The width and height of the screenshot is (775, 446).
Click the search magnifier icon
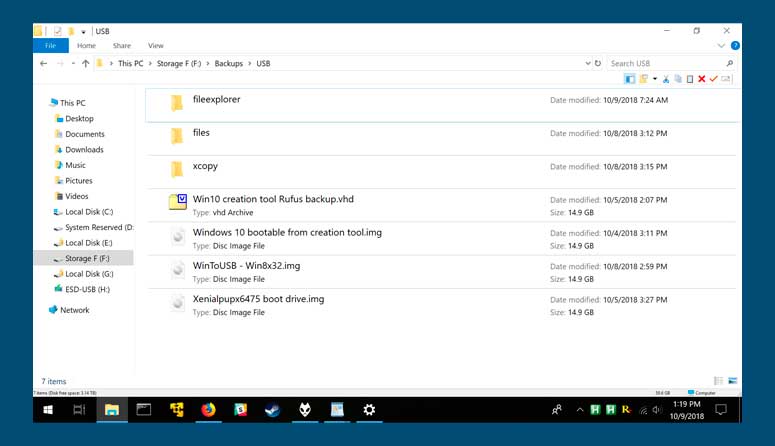pos(730,63)
